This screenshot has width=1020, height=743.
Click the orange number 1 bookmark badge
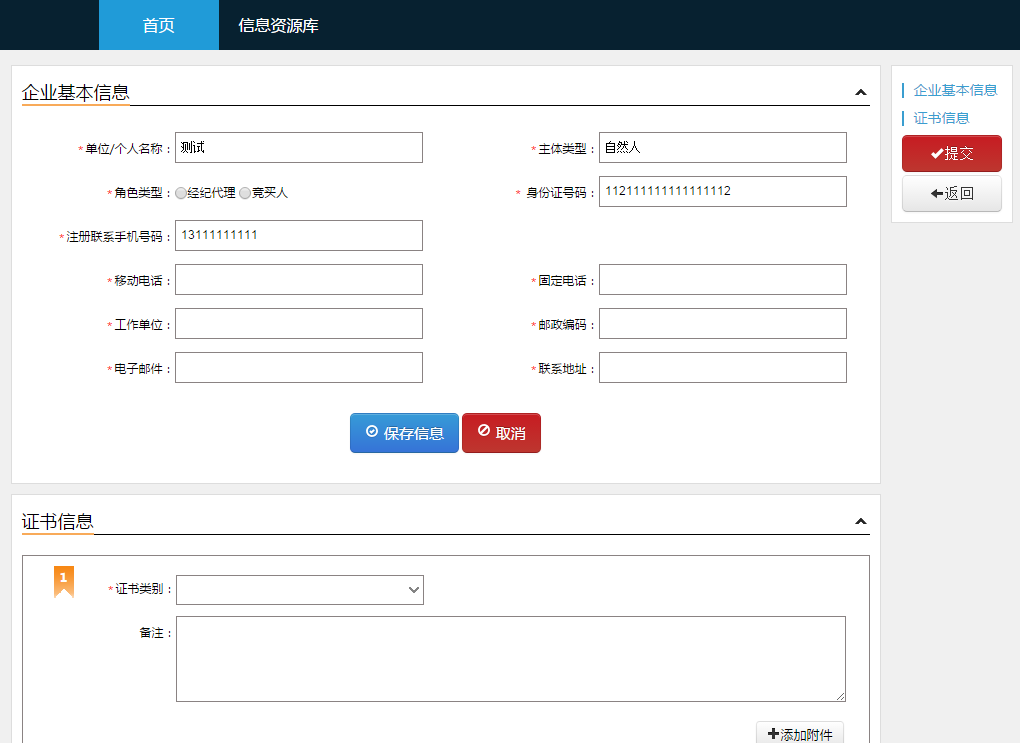click(x=64, y=581)
